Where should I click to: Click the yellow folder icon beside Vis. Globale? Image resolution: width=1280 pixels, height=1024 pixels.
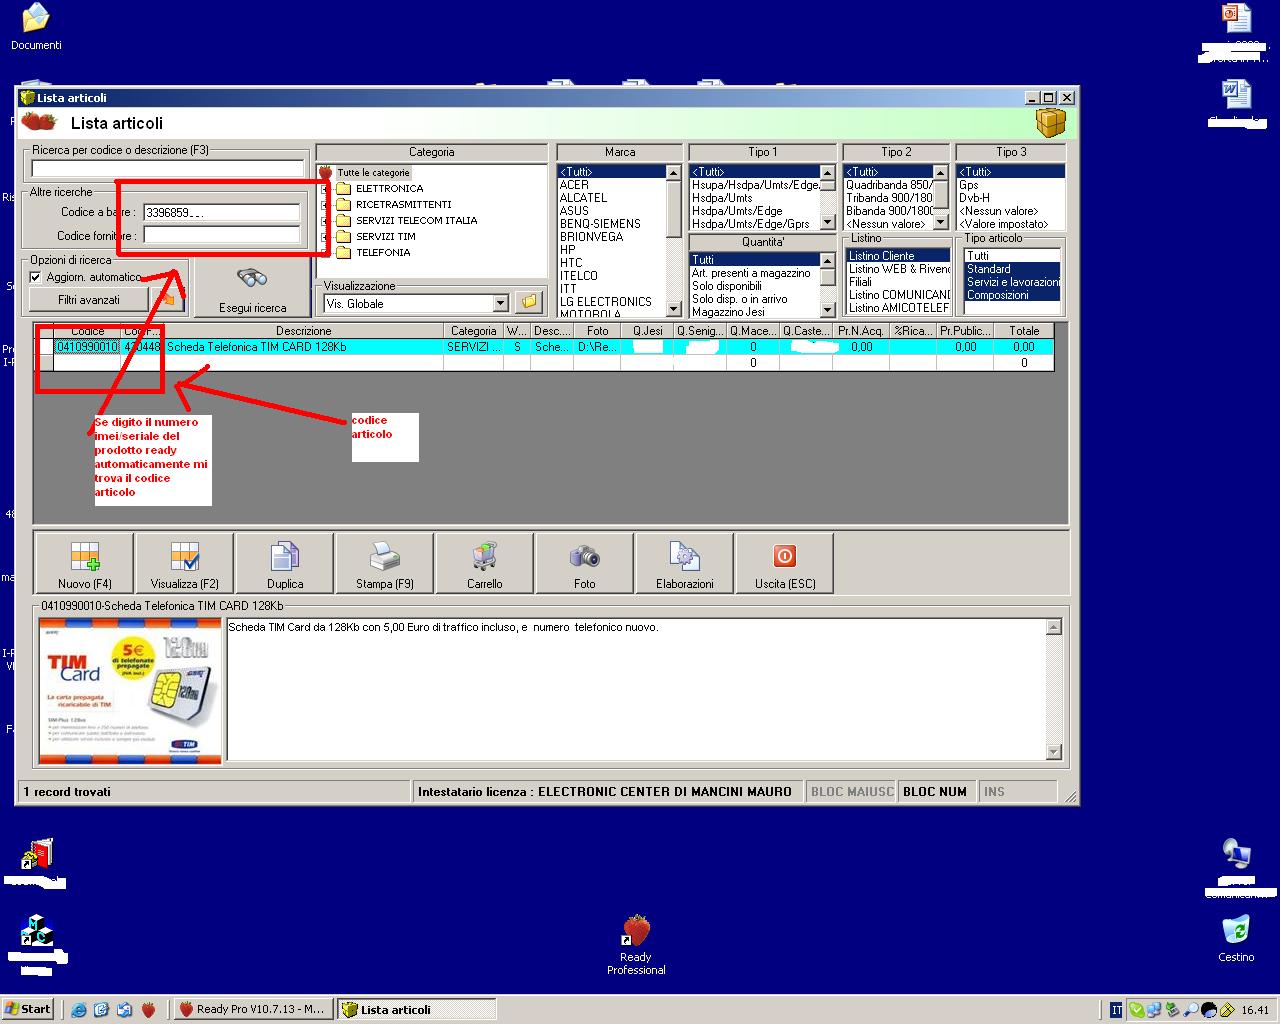(x=529, y=302)
